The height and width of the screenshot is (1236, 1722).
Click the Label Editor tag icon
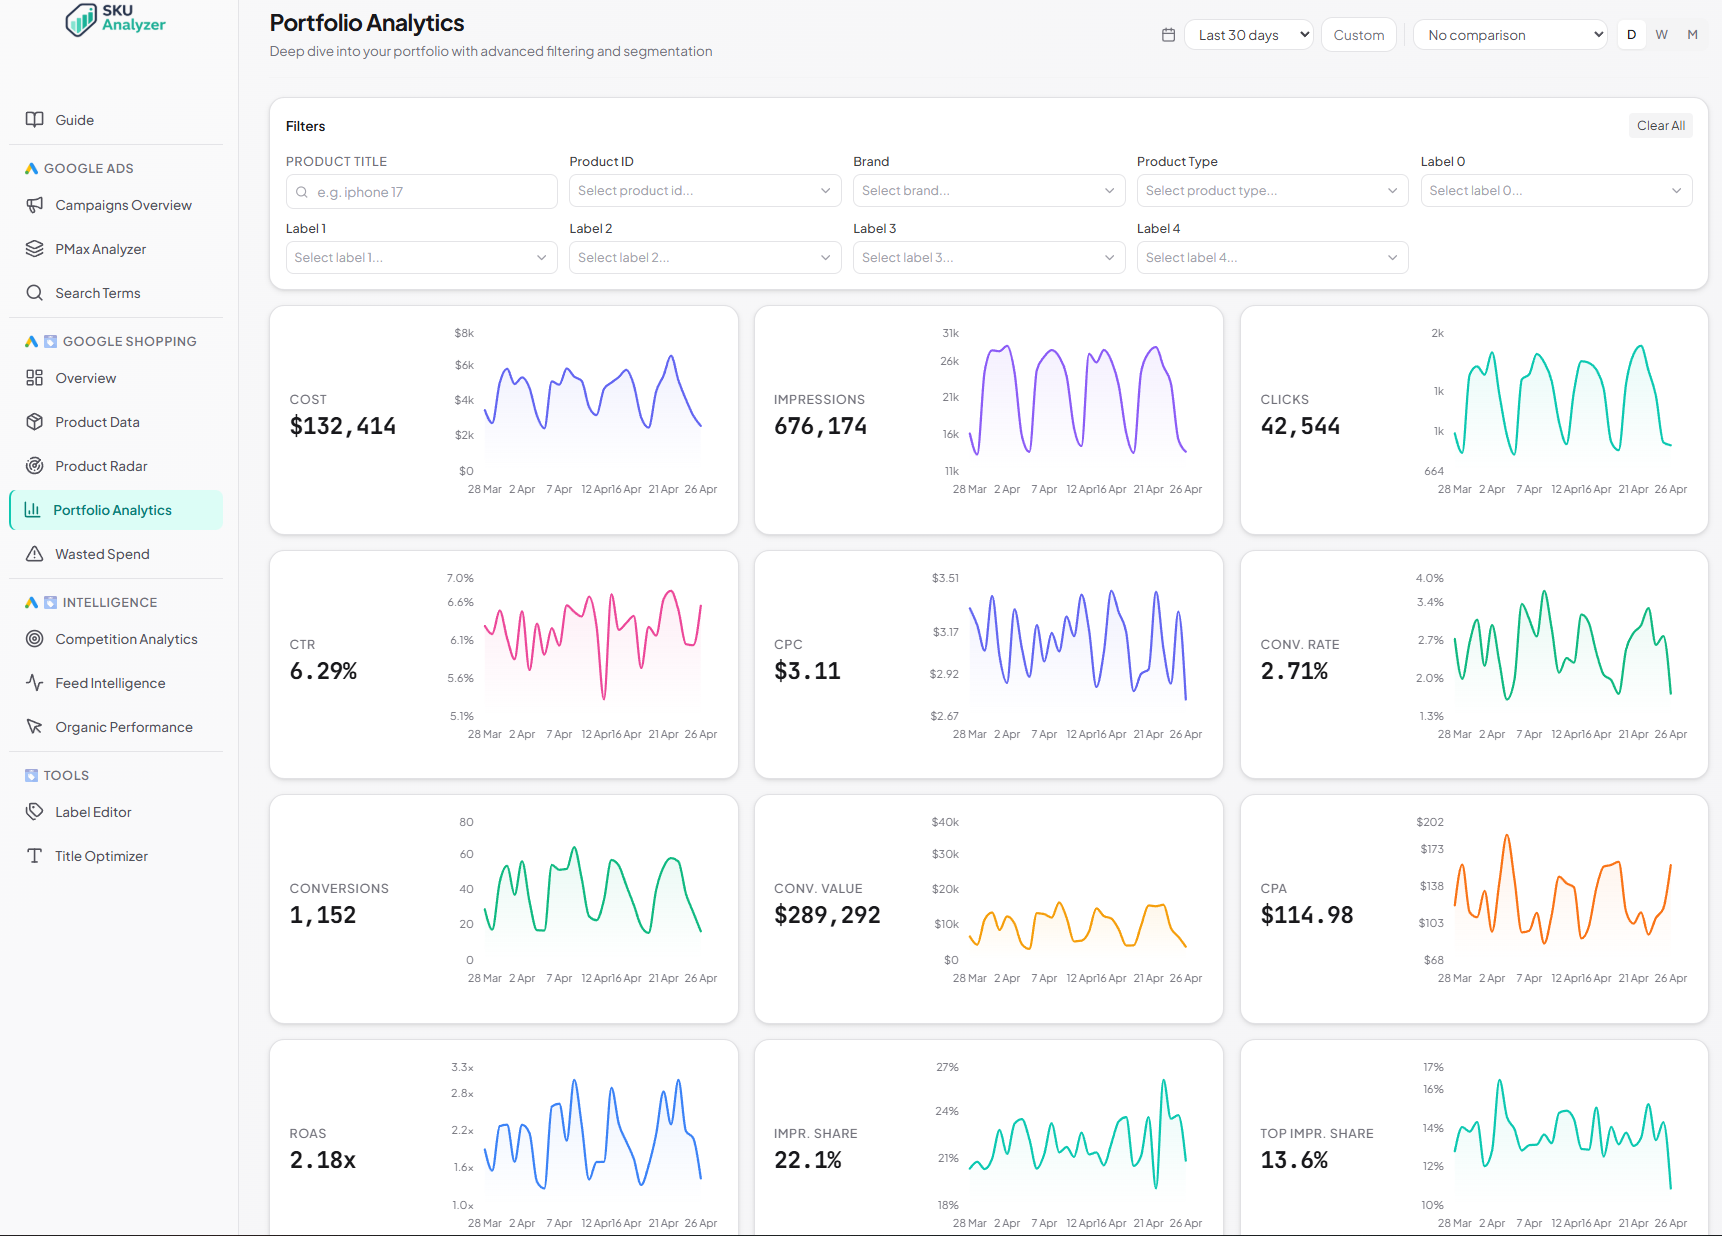[x=35, y=812]
